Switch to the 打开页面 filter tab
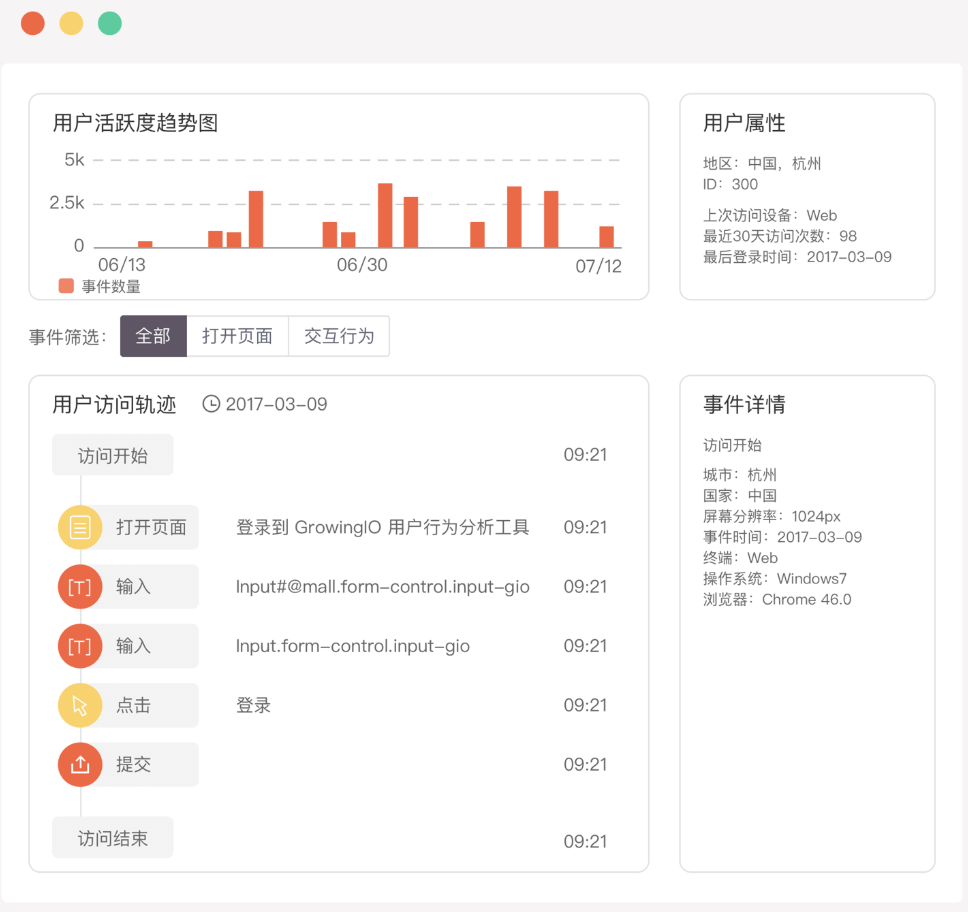The image size is (968, 912). tap(237, 336)
